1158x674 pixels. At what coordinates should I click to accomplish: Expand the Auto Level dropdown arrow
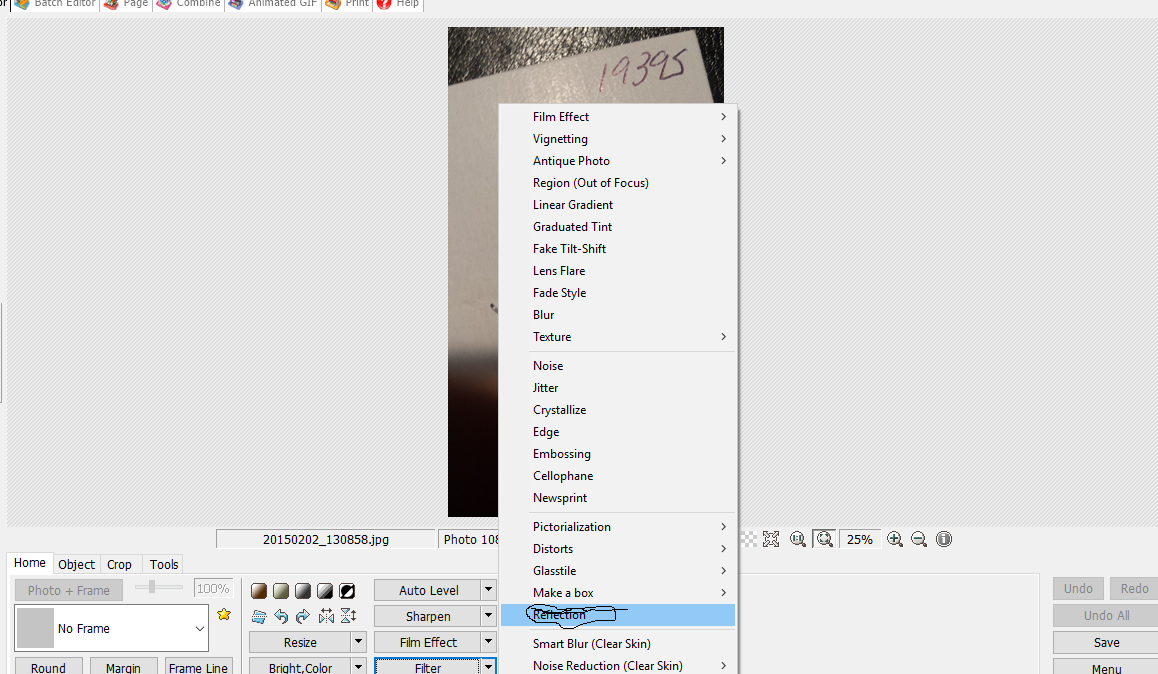(488, 590)
